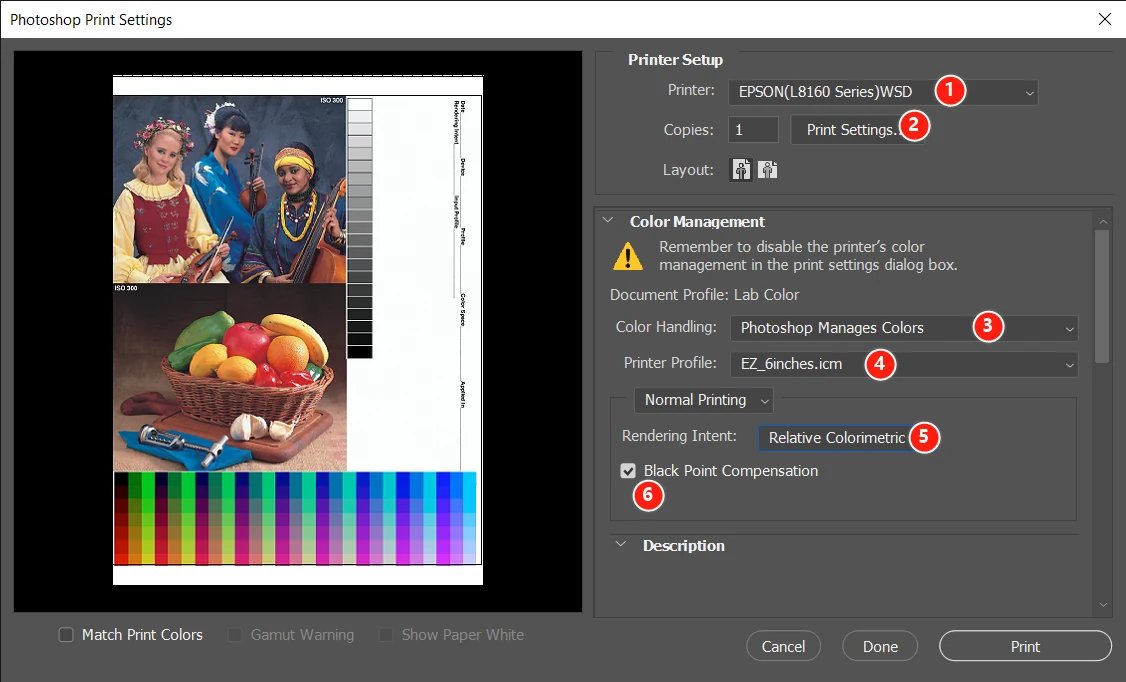
Task: Click the print preview page thumbnail
Action: point(297,330)
